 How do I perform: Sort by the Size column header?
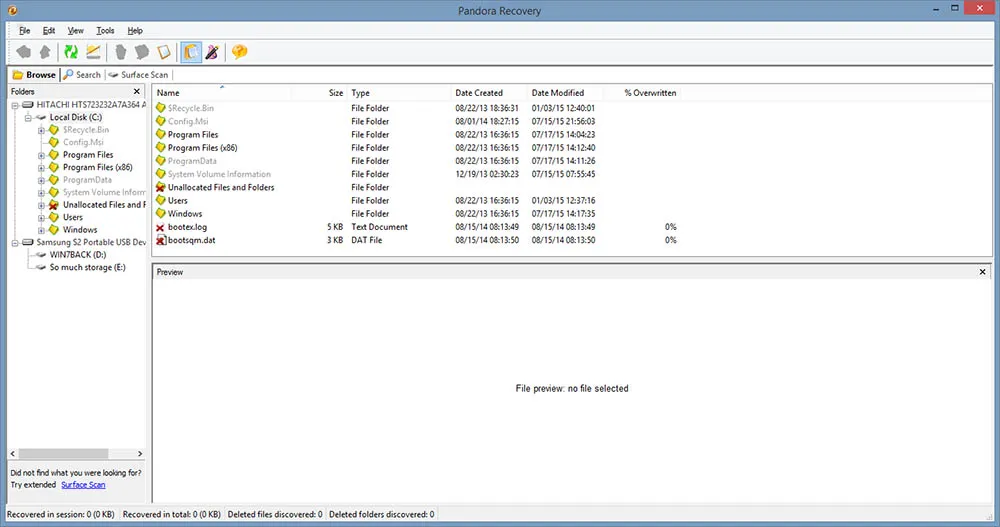tap(319, 93)
